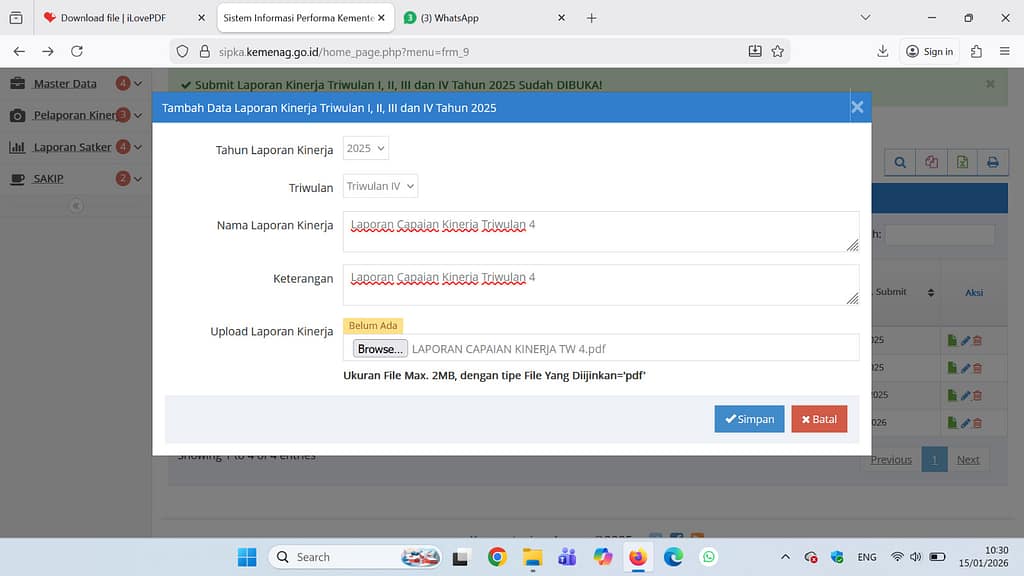This screenshot has height=576, width=1024.
Task: Click the Nama Laporan Kinerja text field
Action: coord(600,231)
